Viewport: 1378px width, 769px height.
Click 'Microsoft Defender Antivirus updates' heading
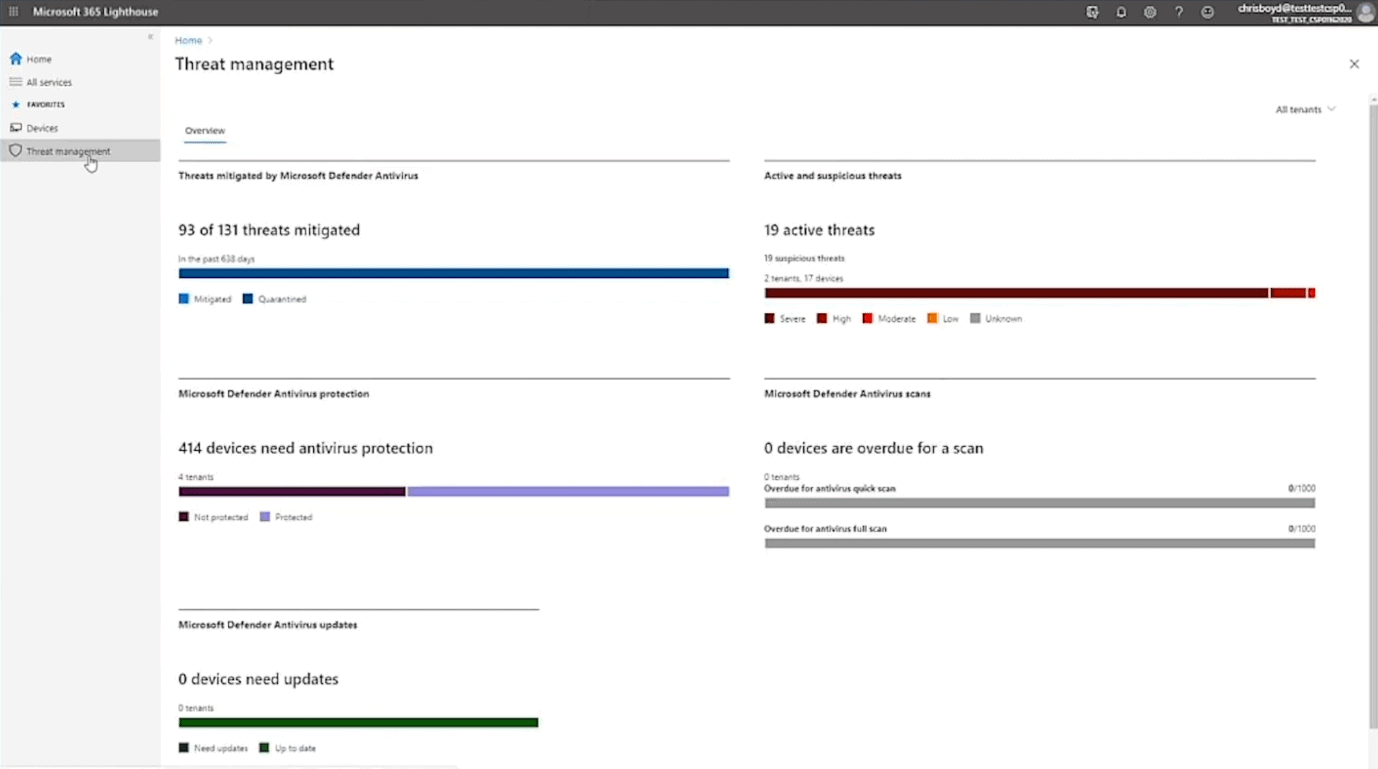(x=268, y=625)
